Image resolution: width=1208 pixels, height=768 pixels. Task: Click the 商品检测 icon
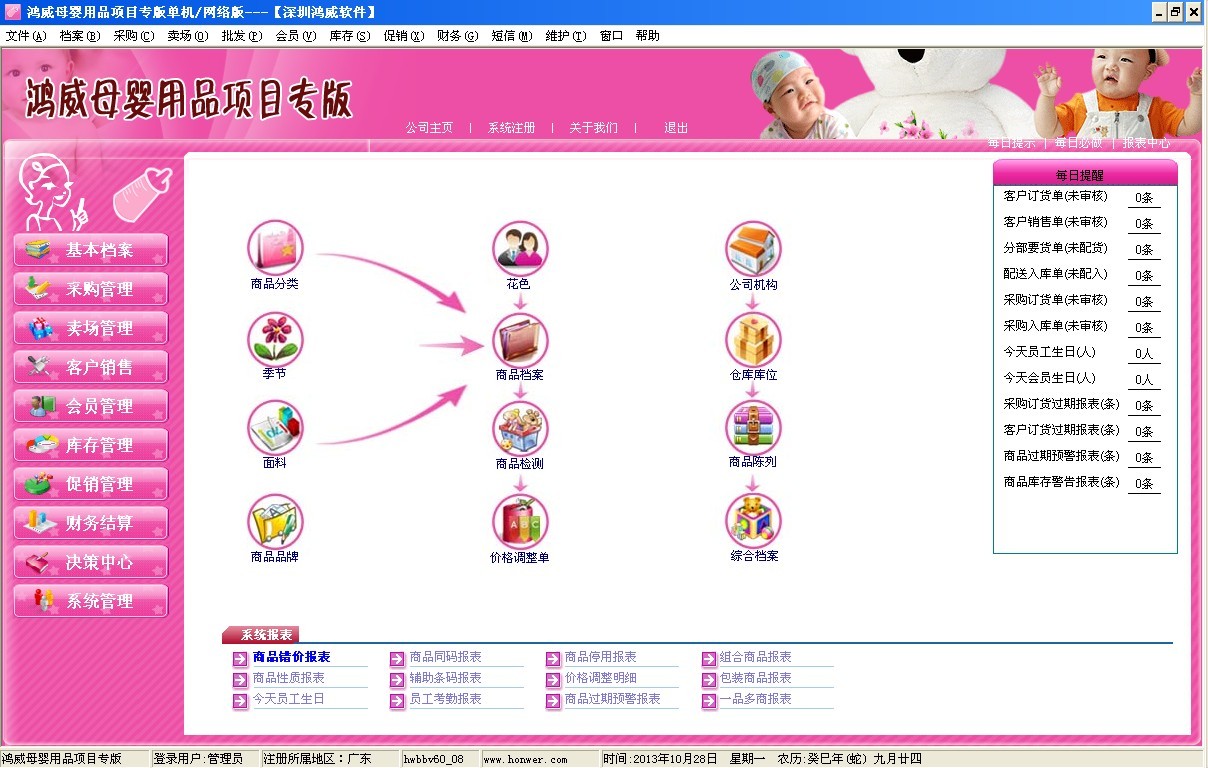coord(519,429)
